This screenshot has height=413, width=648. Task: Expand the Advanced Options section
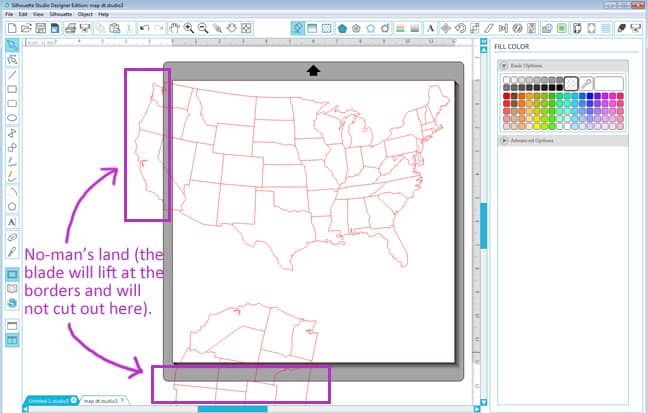[504, 141]
